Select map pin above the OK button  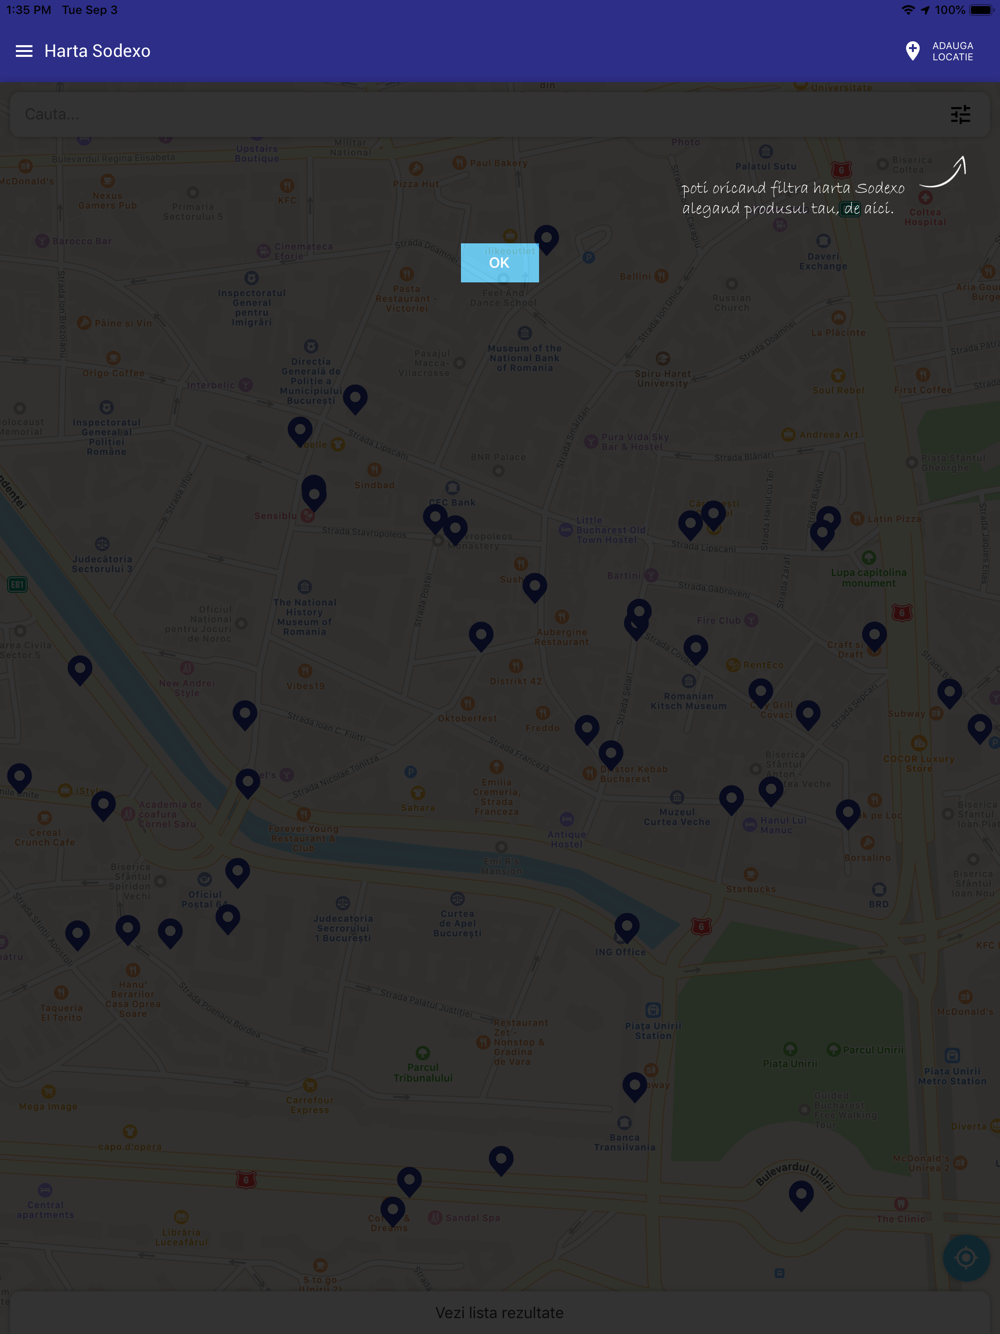click(x=546, y=239)
